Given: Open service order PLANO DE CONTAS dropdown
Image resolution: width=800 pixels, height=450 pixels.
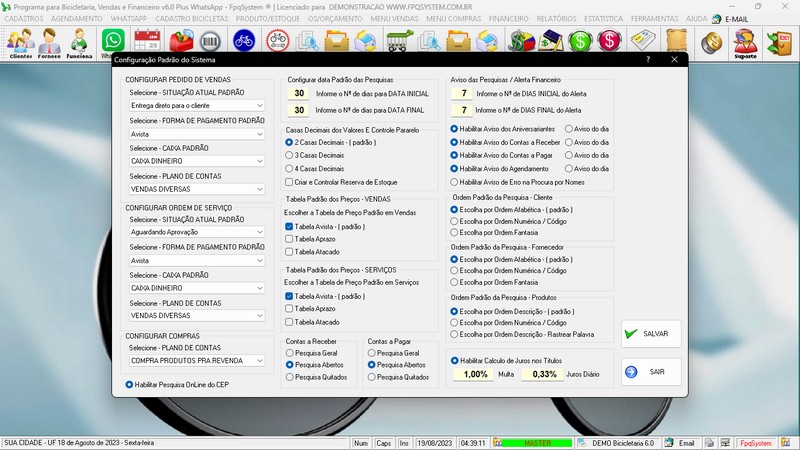Looking at the screenshot, I should point(197,316).
